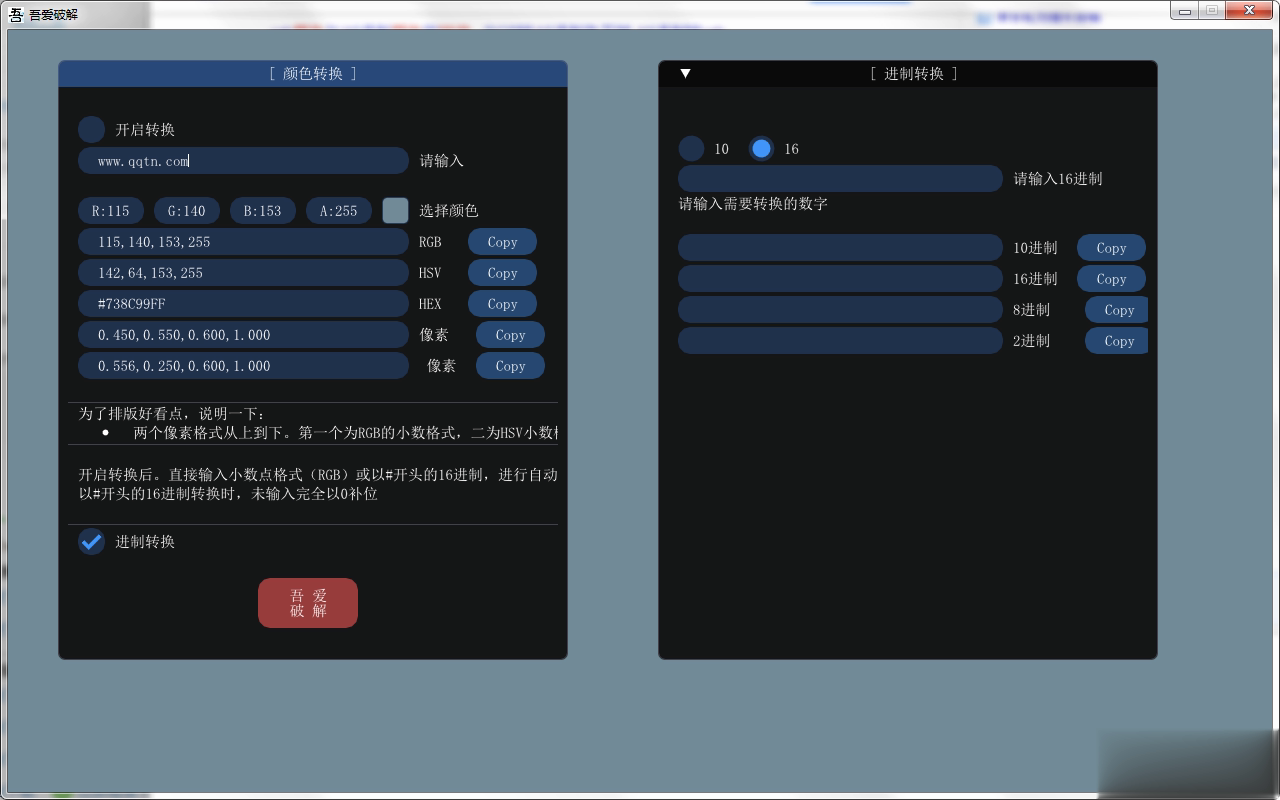
Task: Click the 10进制 output field
Action: 840,248
